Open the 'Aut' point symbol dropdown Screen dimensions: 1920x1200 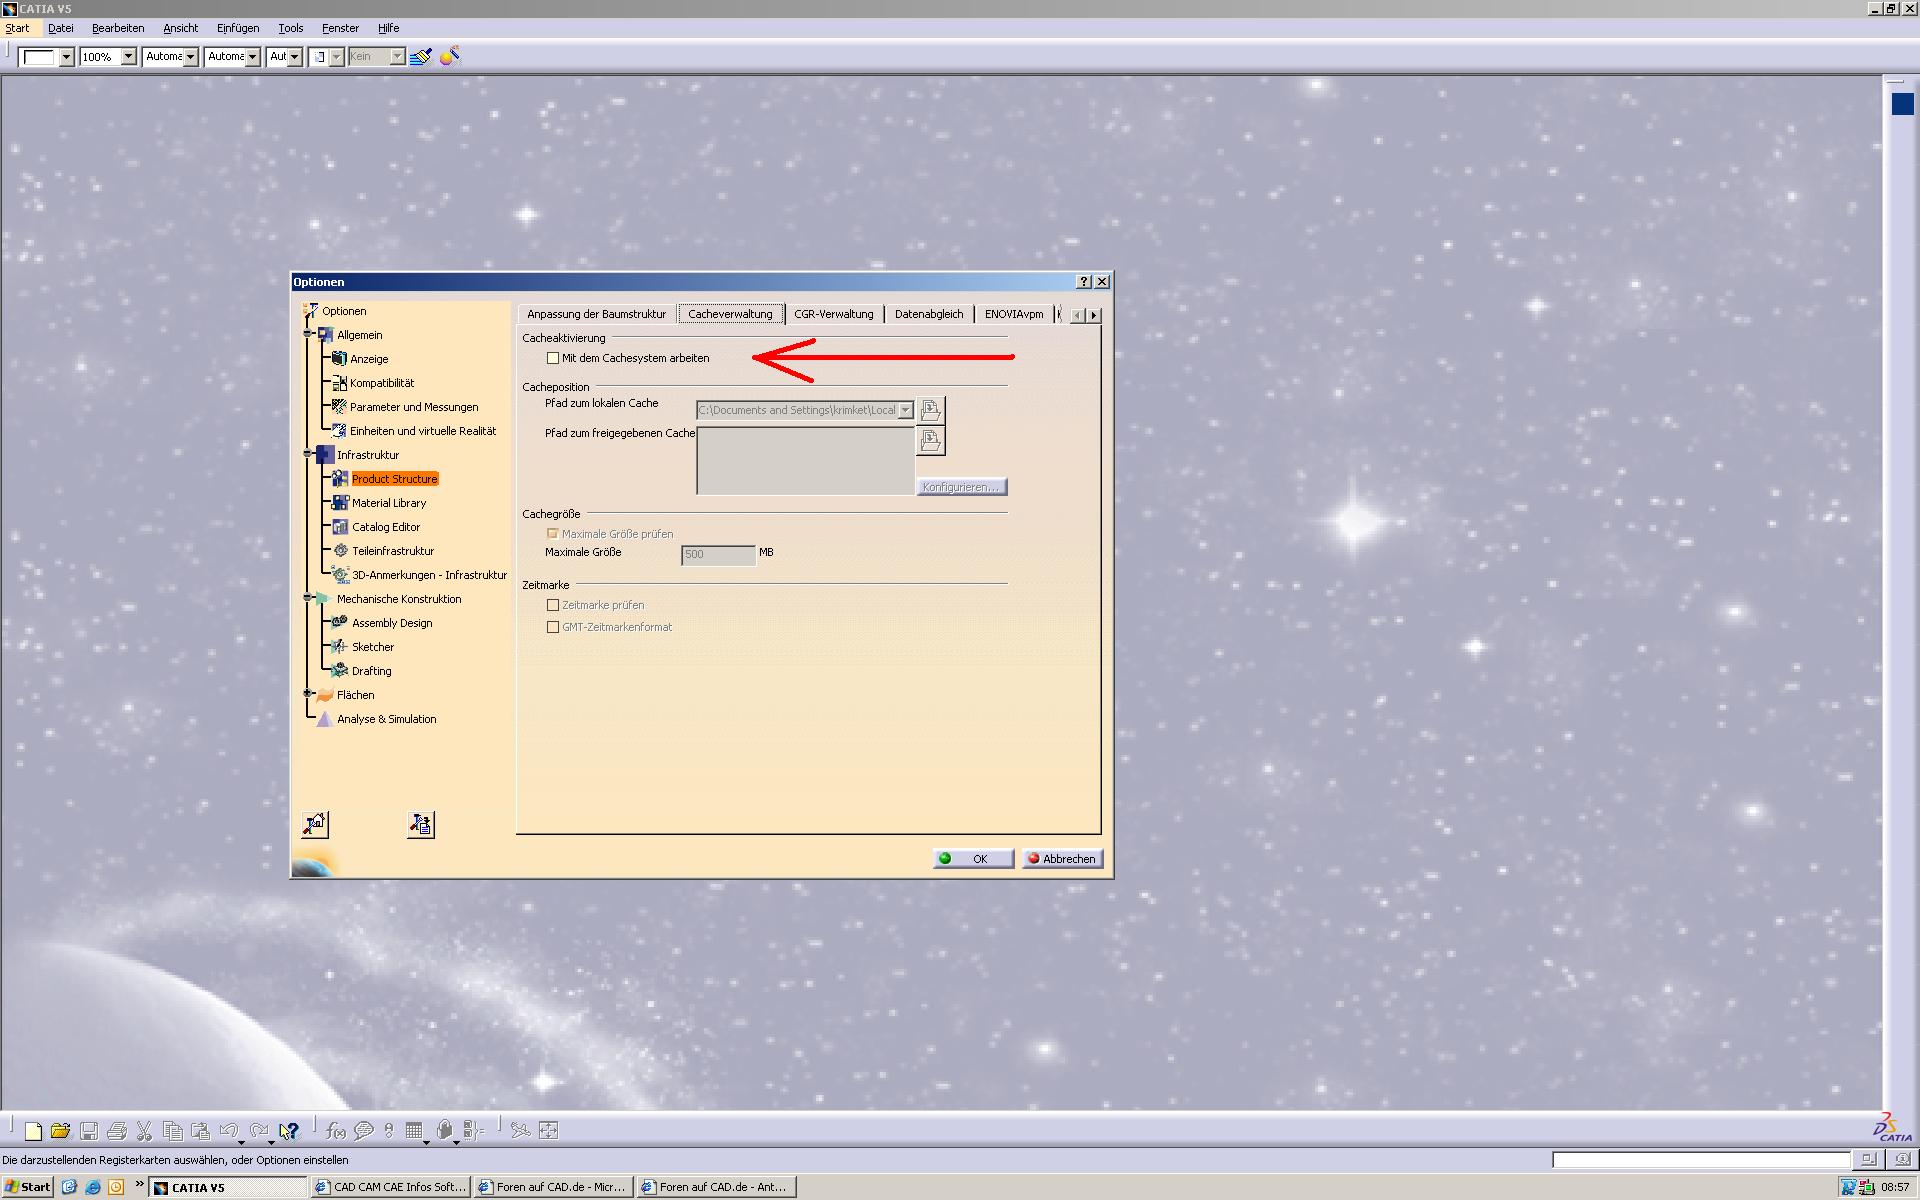[x=294, y=57]
